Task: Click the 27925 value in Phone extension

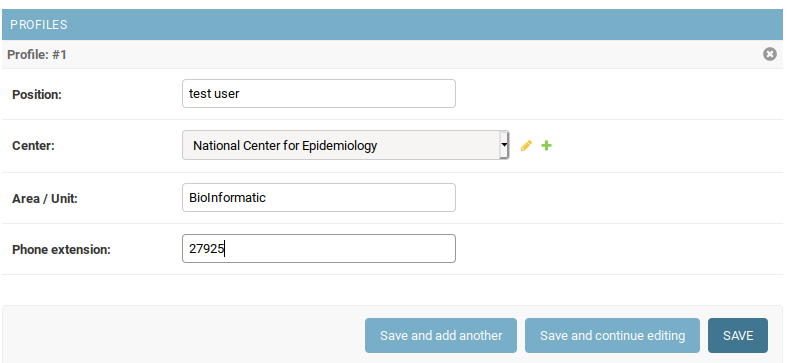Action: [206, 248]
